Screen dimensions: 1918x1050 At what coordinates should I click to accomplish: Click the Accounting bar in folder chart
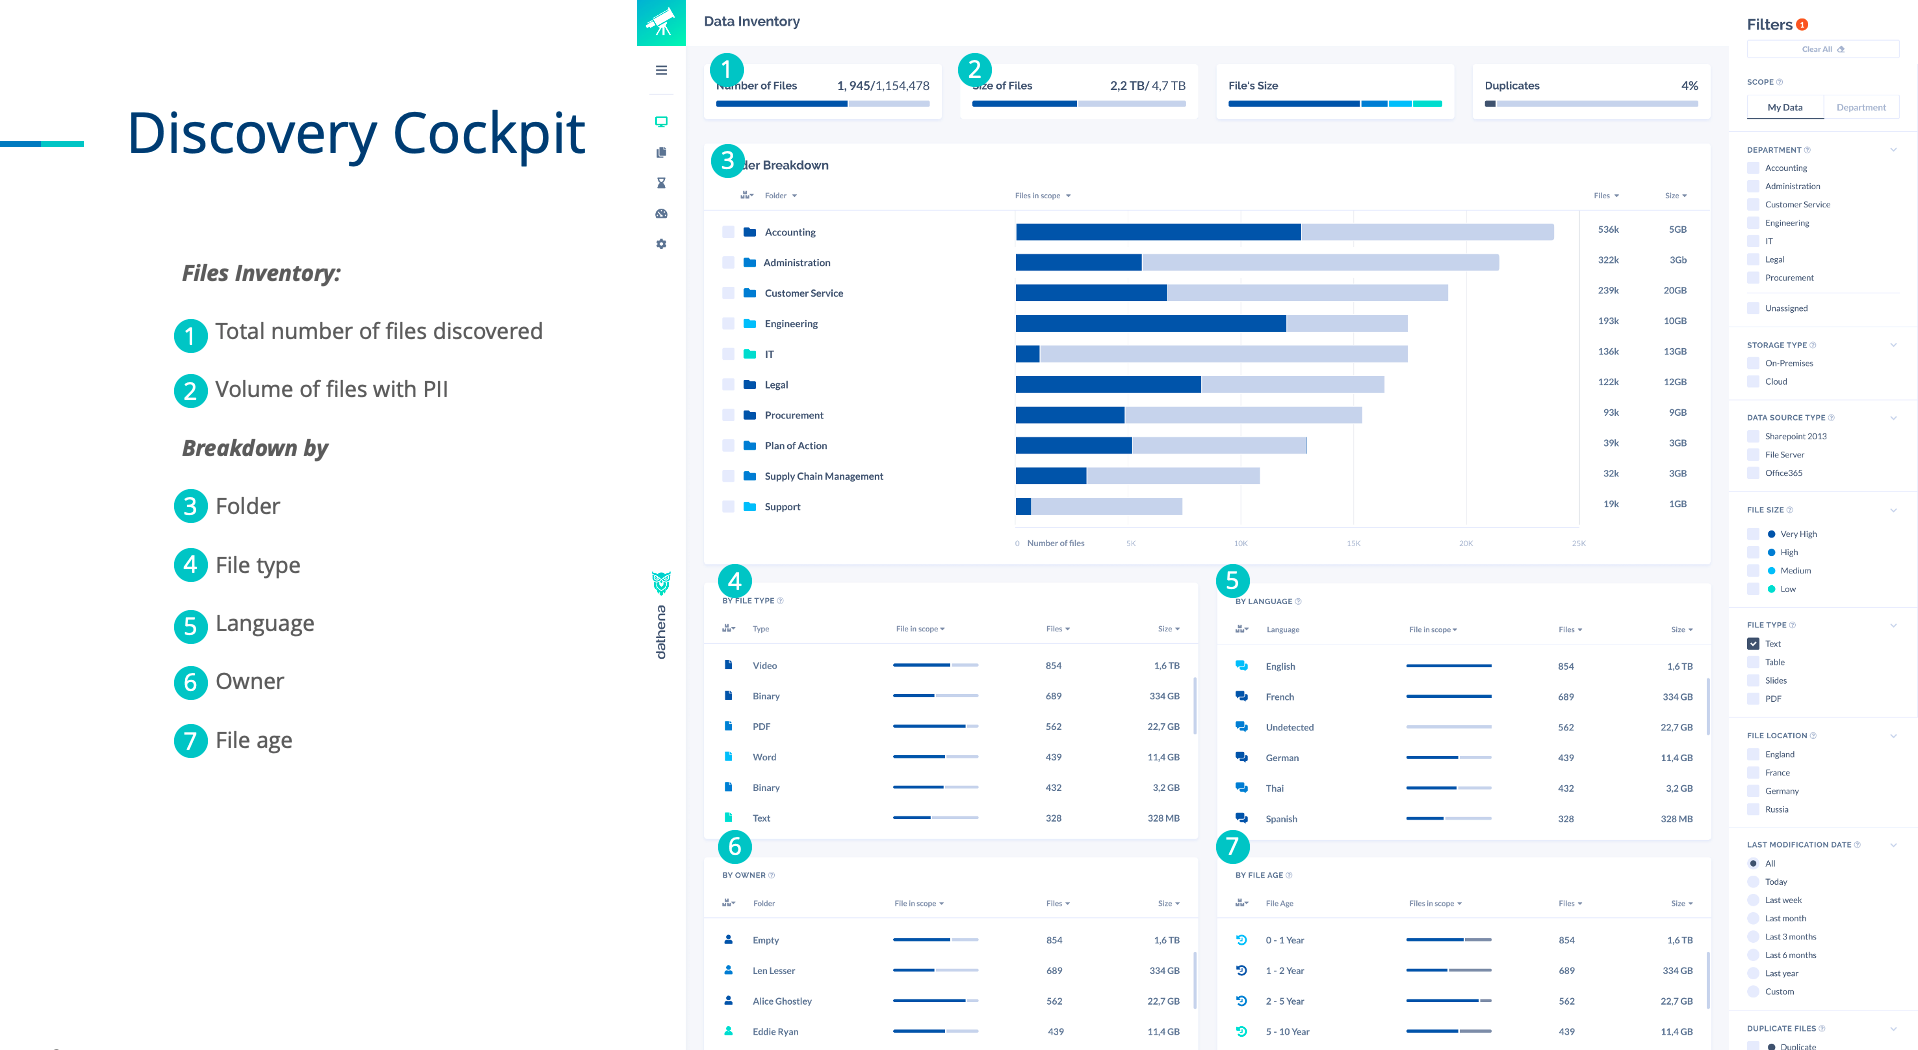pos(1285,232)
